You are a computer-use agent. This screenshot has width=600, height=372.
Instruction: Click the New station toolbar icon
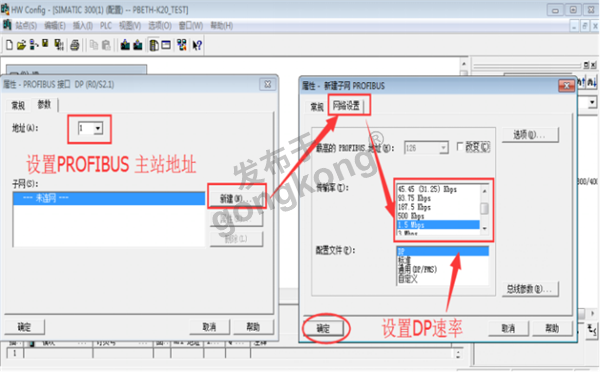pos(9,45)
